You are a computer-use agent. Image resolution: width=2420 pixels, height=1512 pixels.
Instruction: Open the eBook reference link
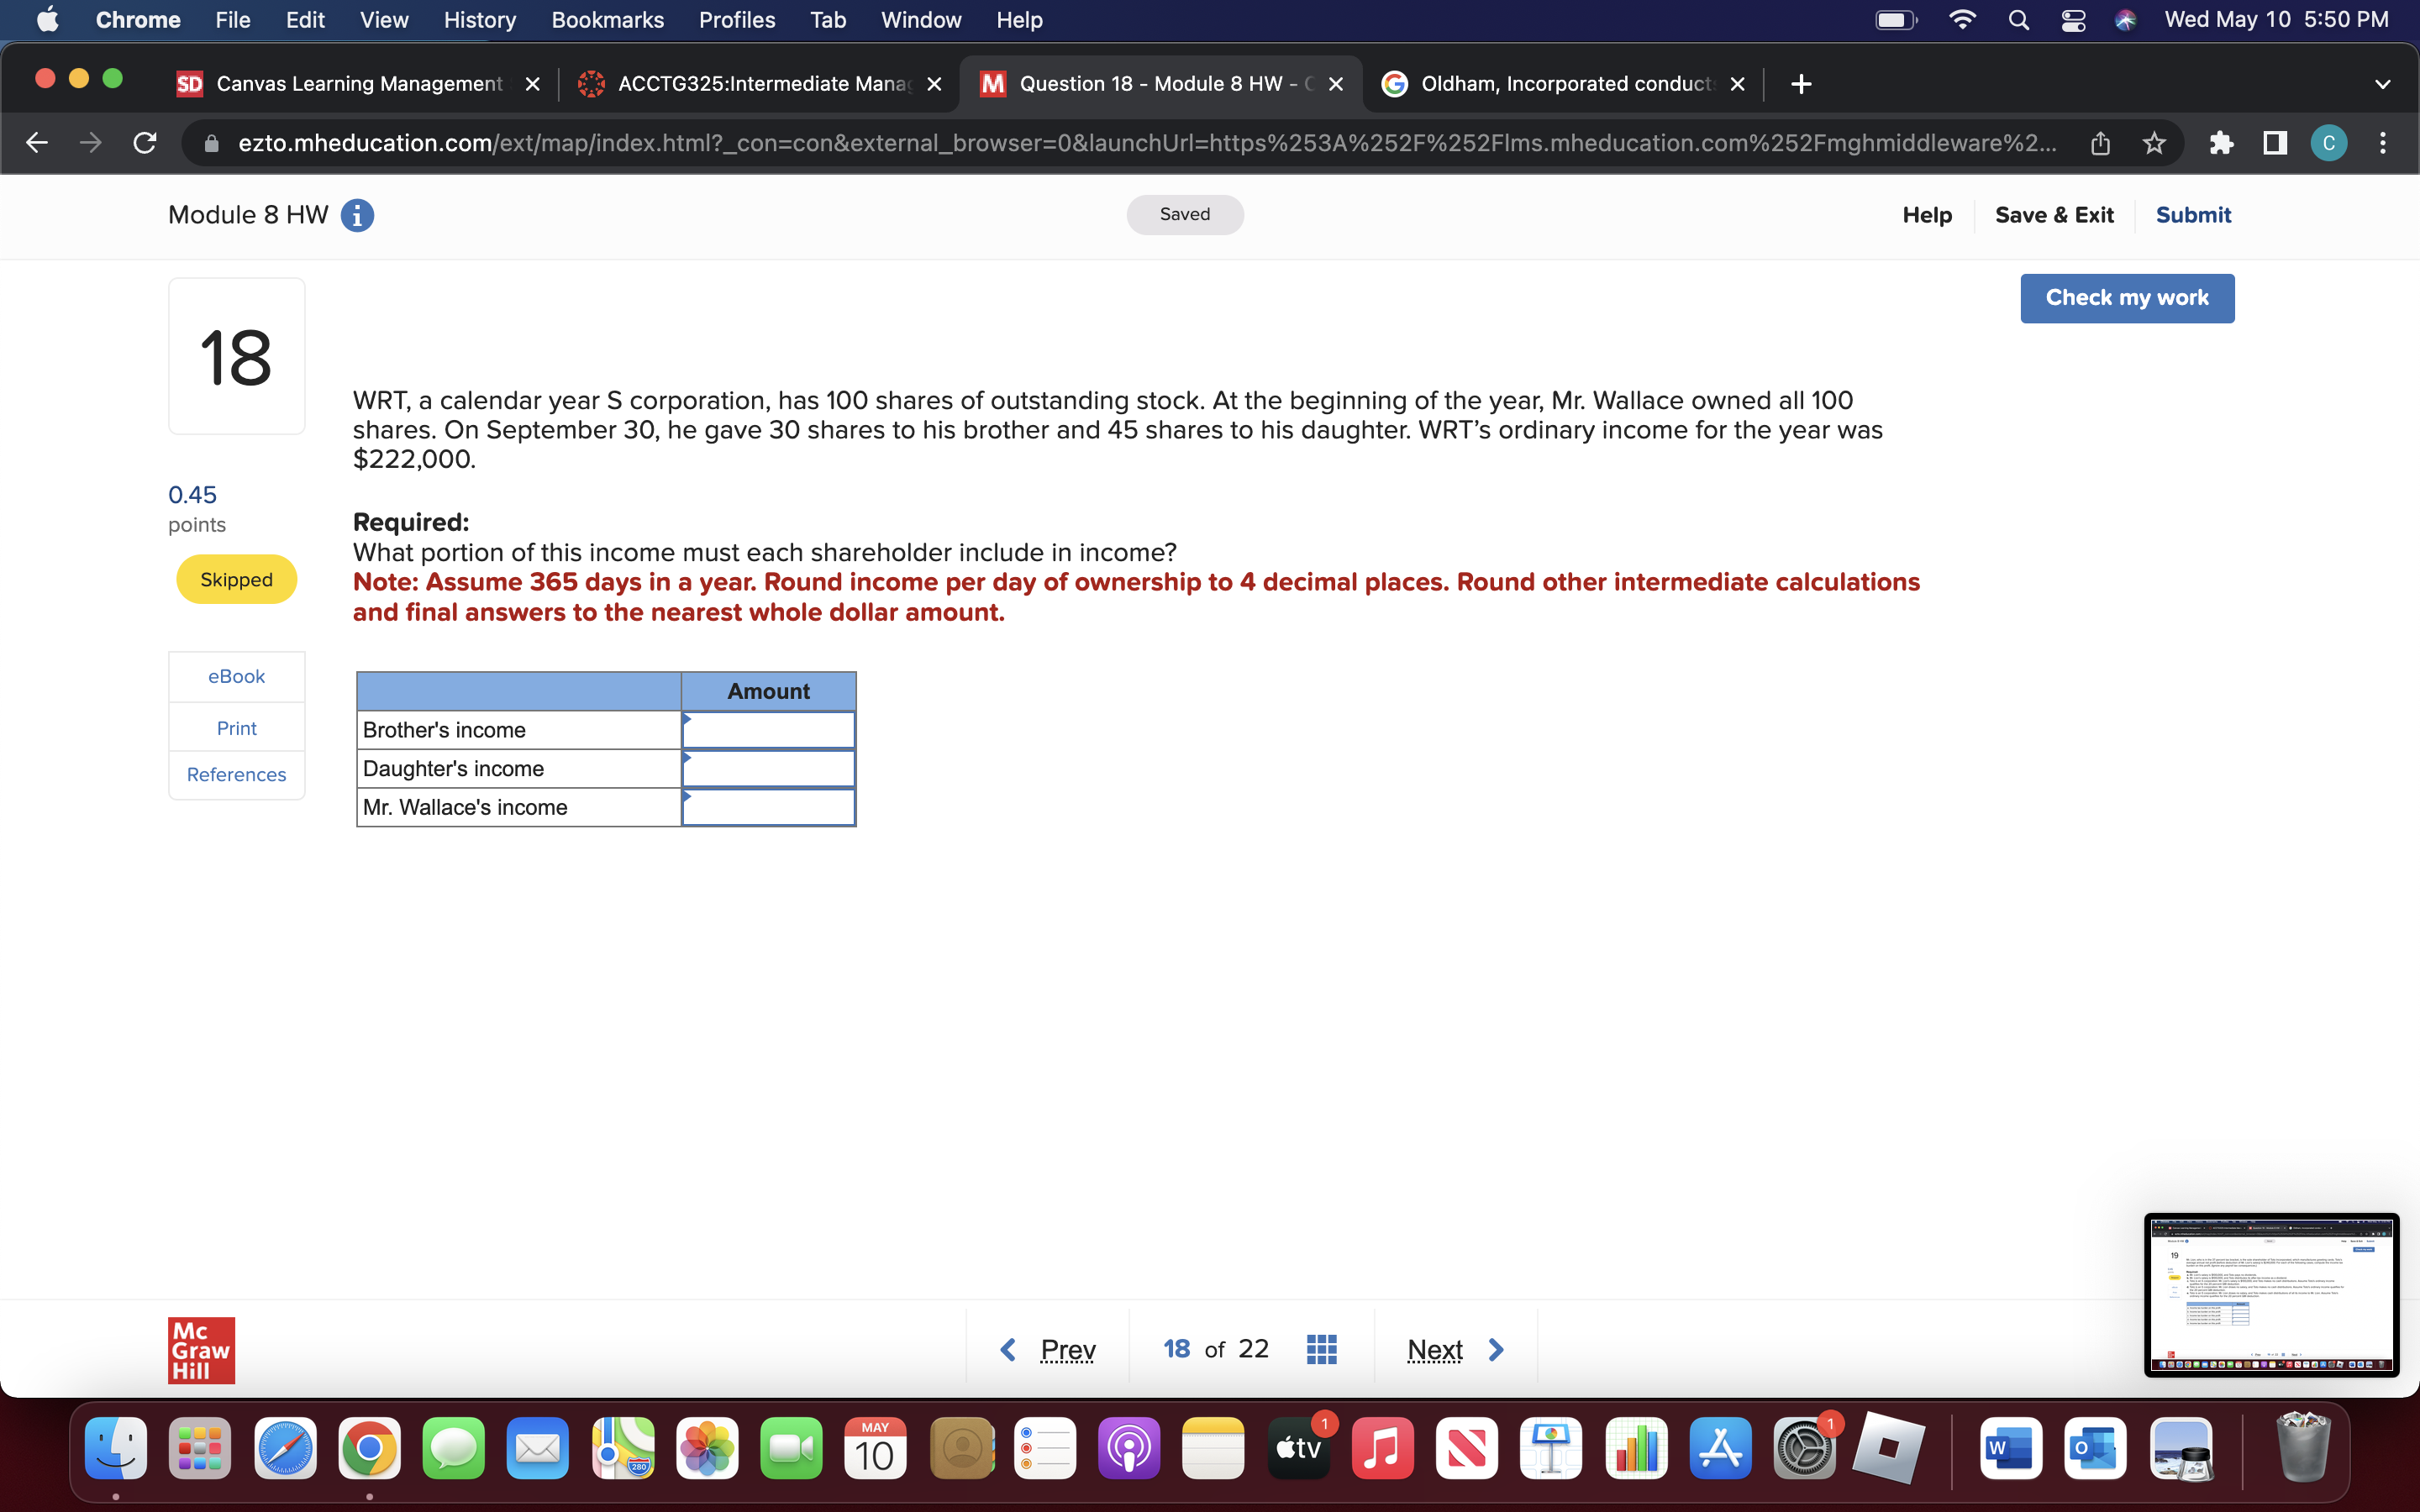click(236, 676)
